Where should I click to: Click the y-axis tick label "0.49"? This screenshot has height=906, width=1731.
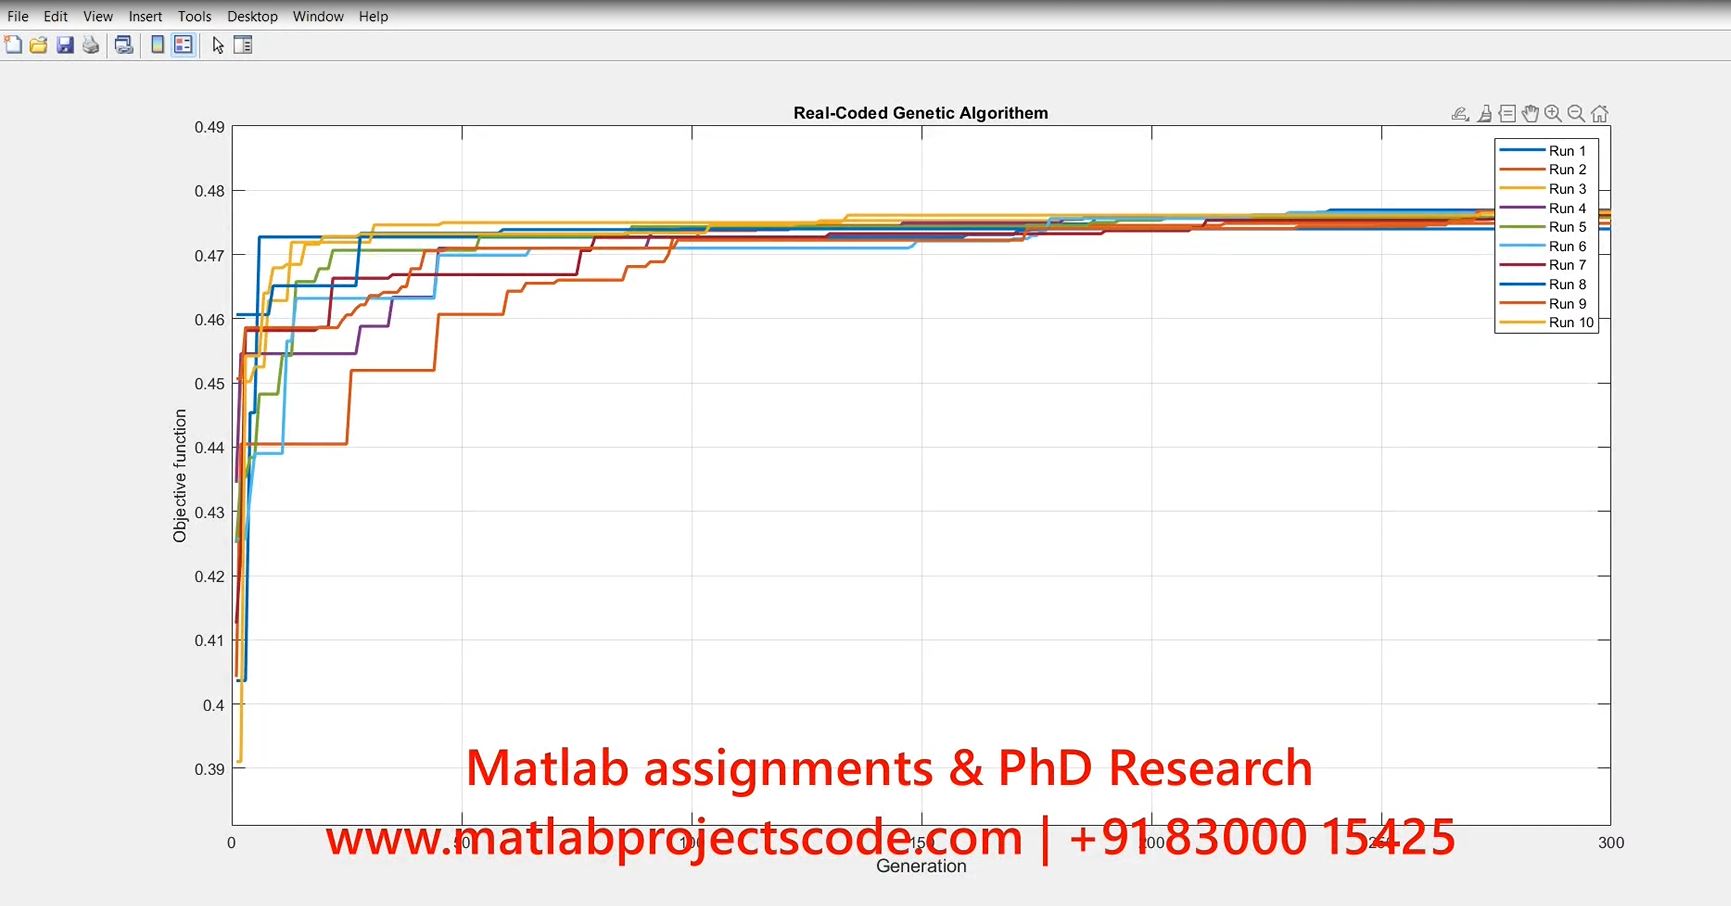[209, 127]
